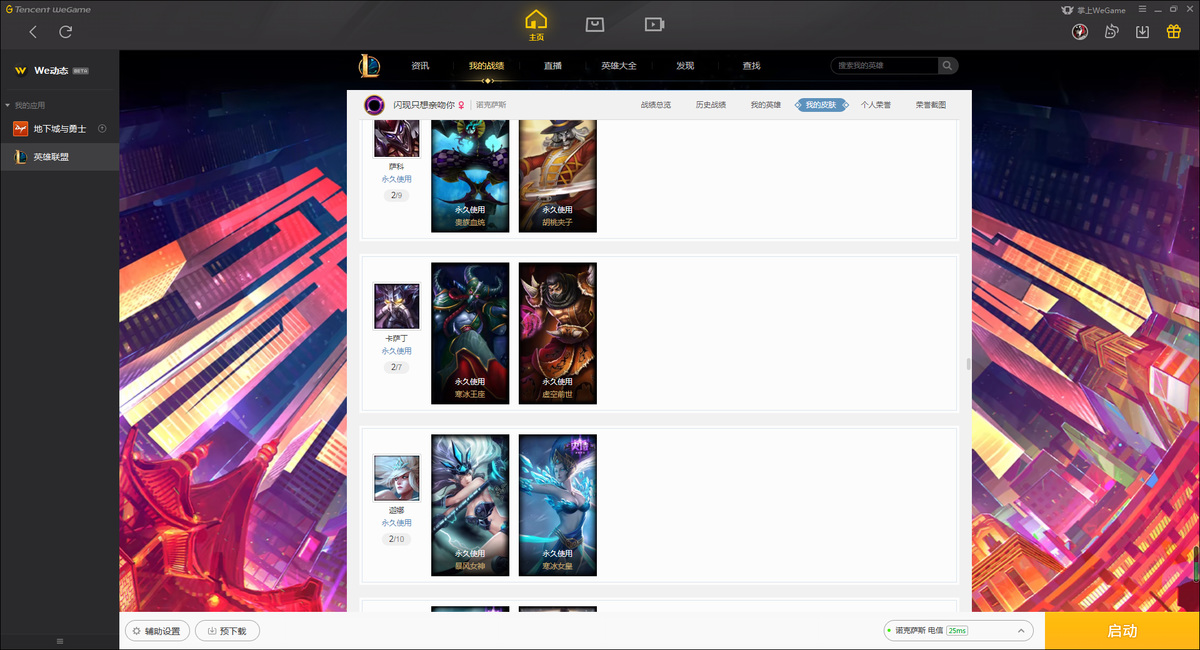Click the 2/9 skin count for 萨科
The image size is (1200, 650).
pyautogui.click(x=397, y=195)
